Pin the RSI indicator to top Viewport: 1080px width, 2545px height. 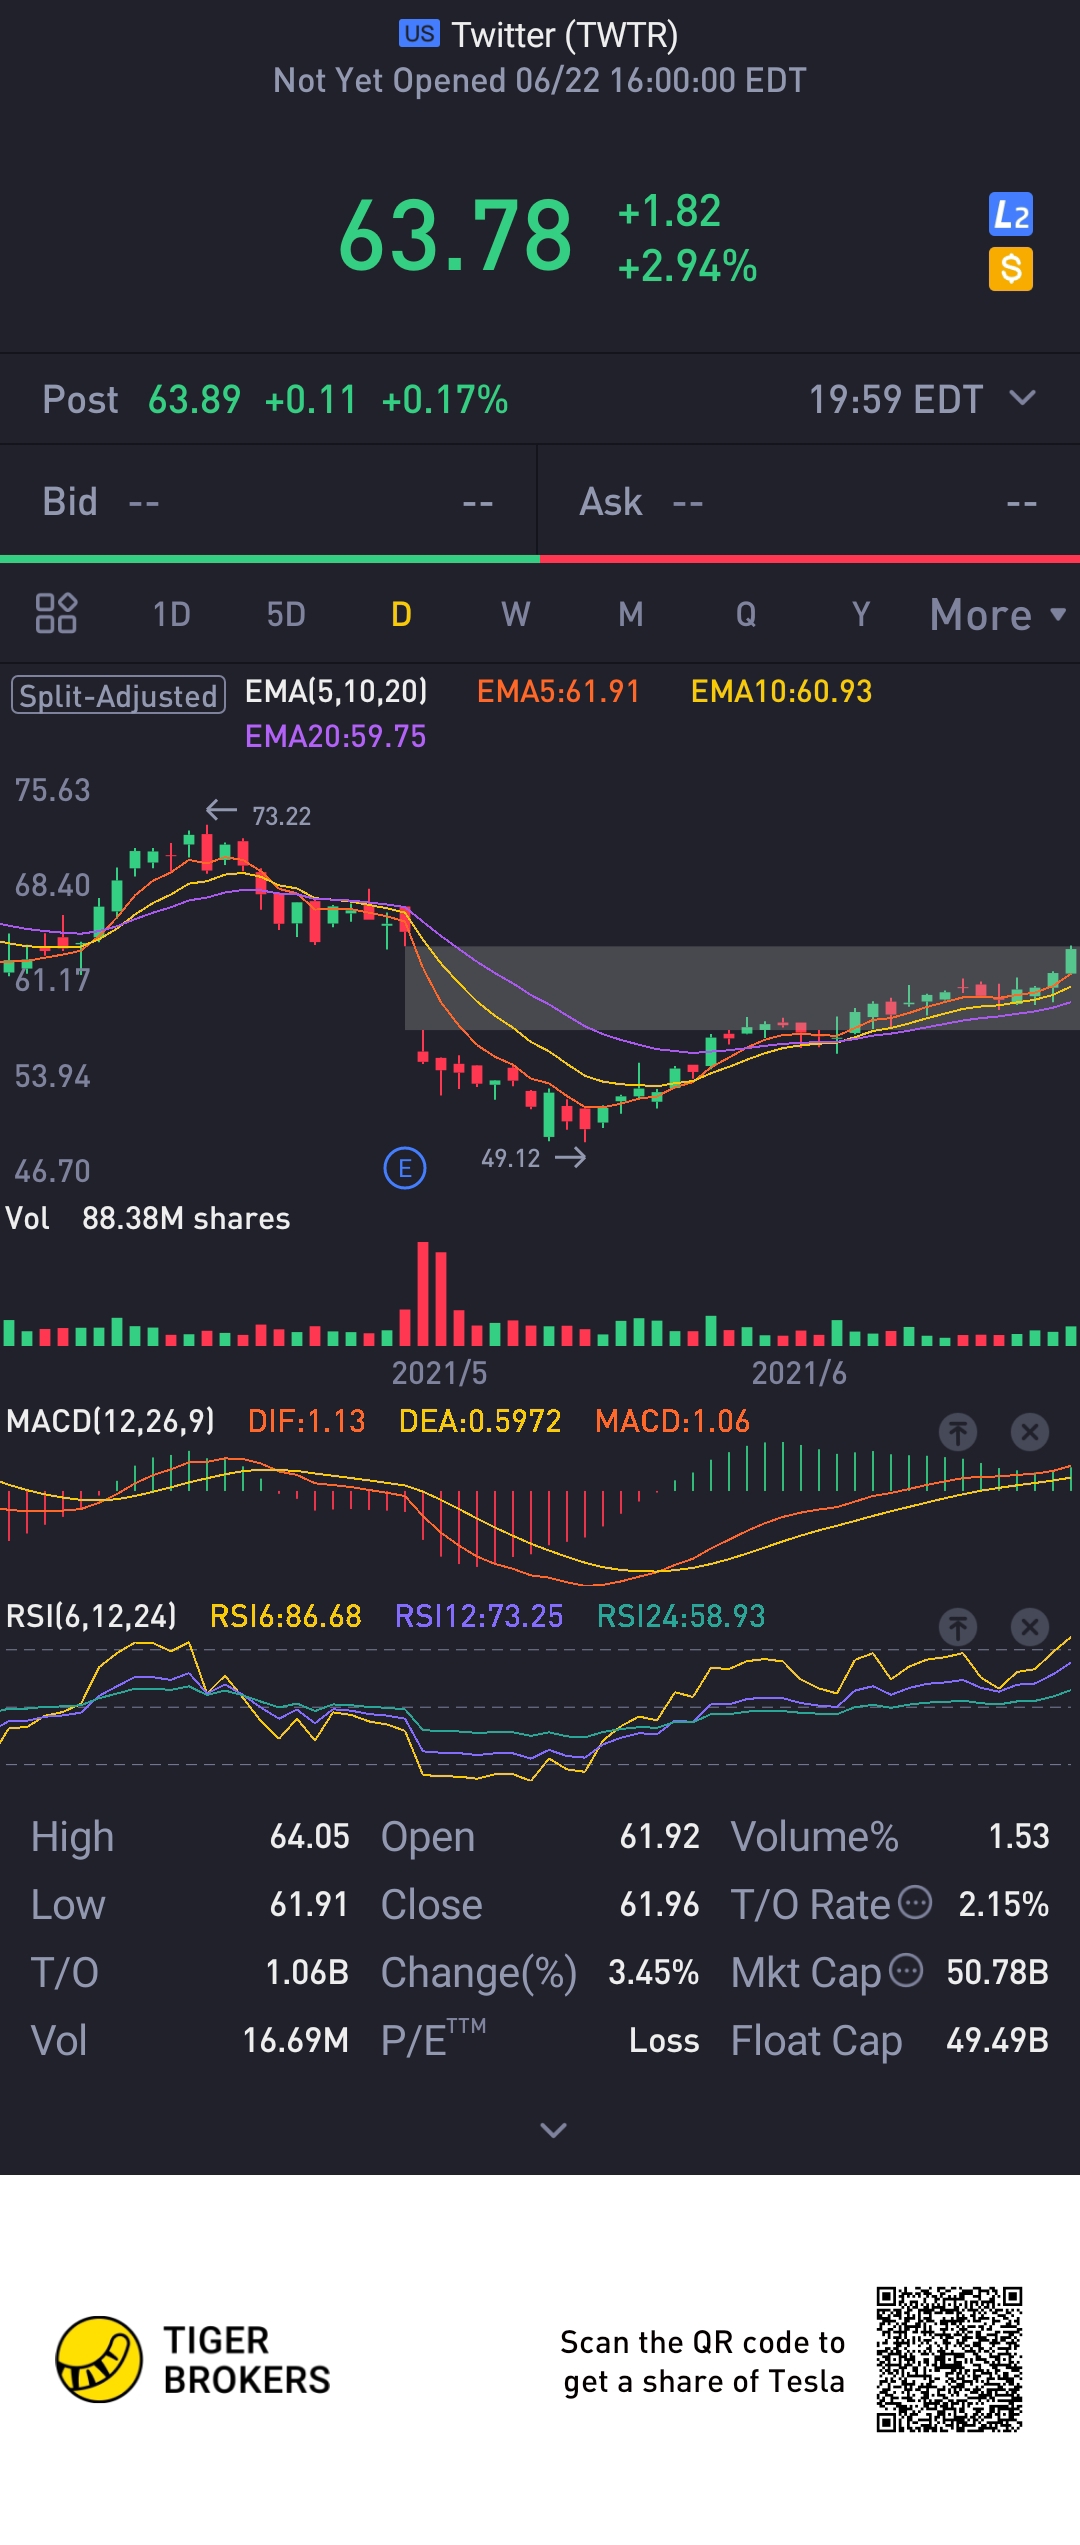click(x=958, y=1627)
